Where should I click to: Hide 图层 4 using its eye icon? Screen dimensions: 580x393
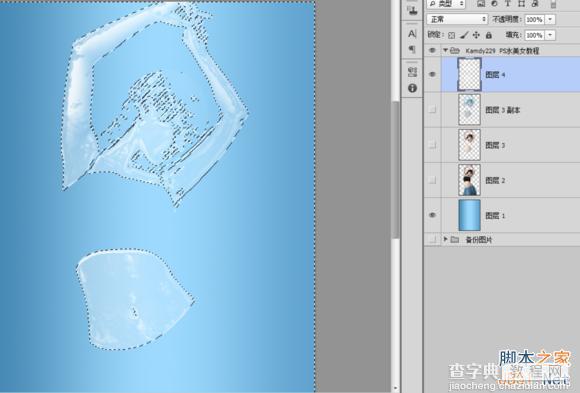[x=432, y=74]
